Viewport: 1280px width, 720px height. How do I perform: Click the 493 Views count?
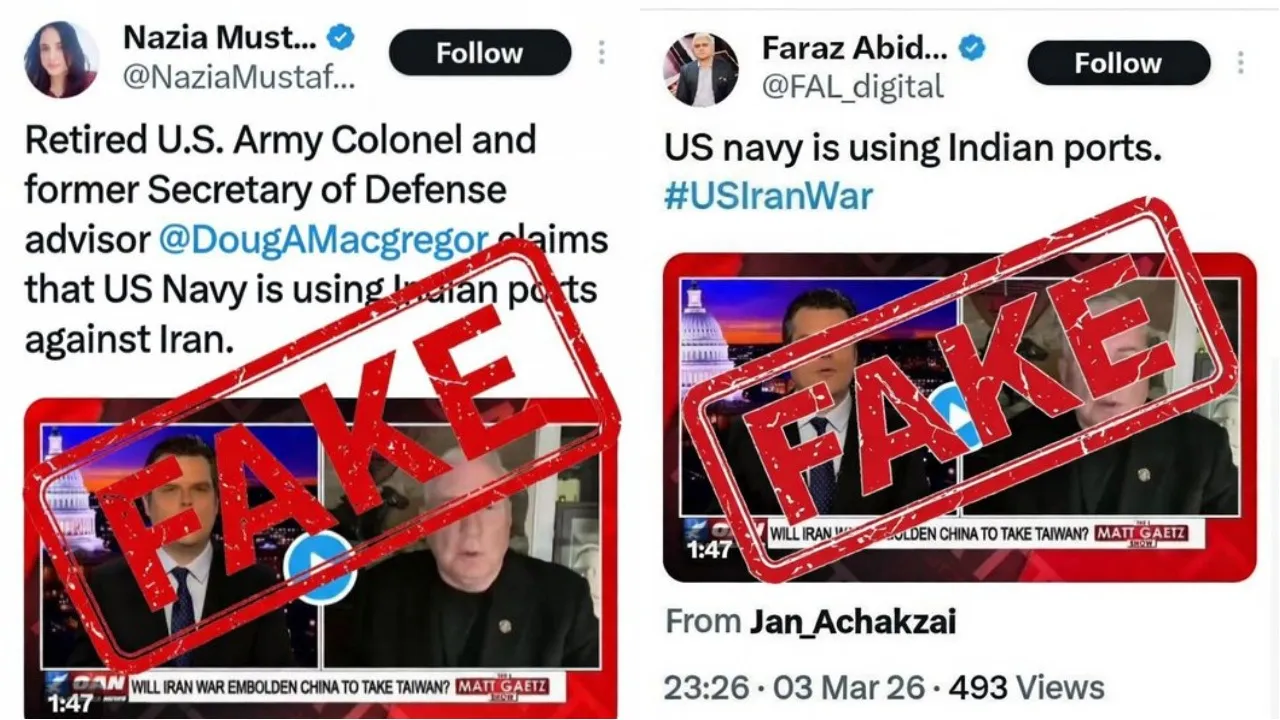click(1027, 687)
